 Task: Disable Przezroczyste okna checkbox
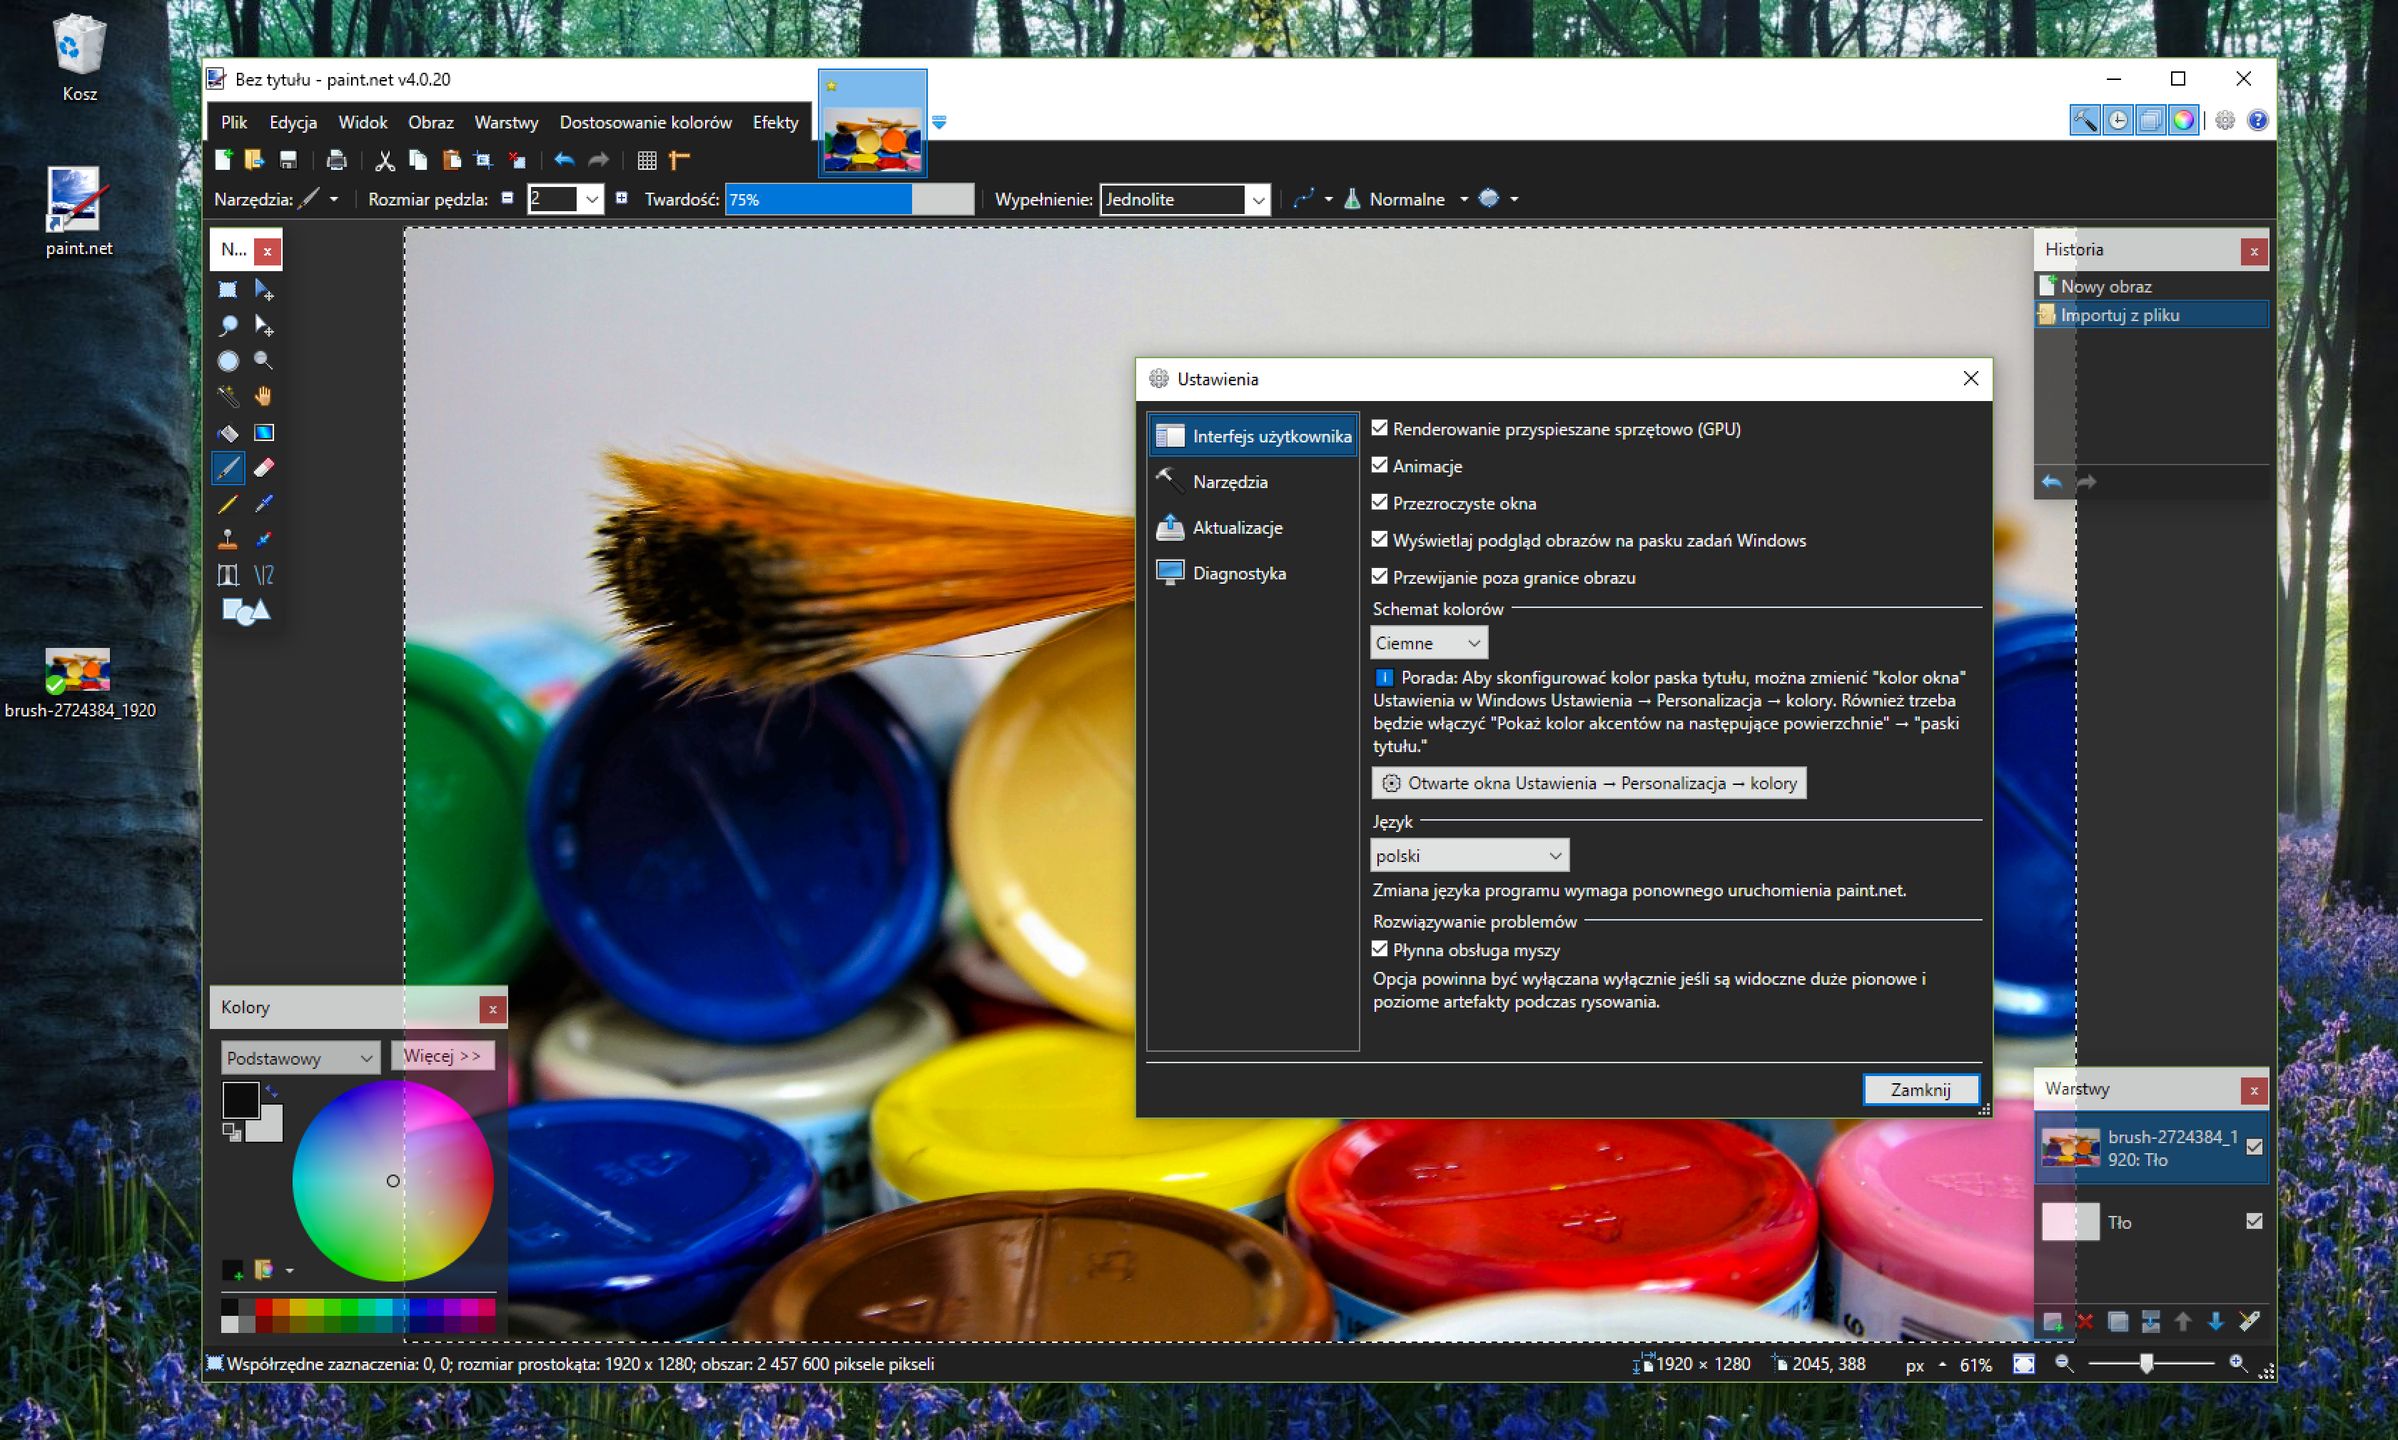coord(1380,503)
